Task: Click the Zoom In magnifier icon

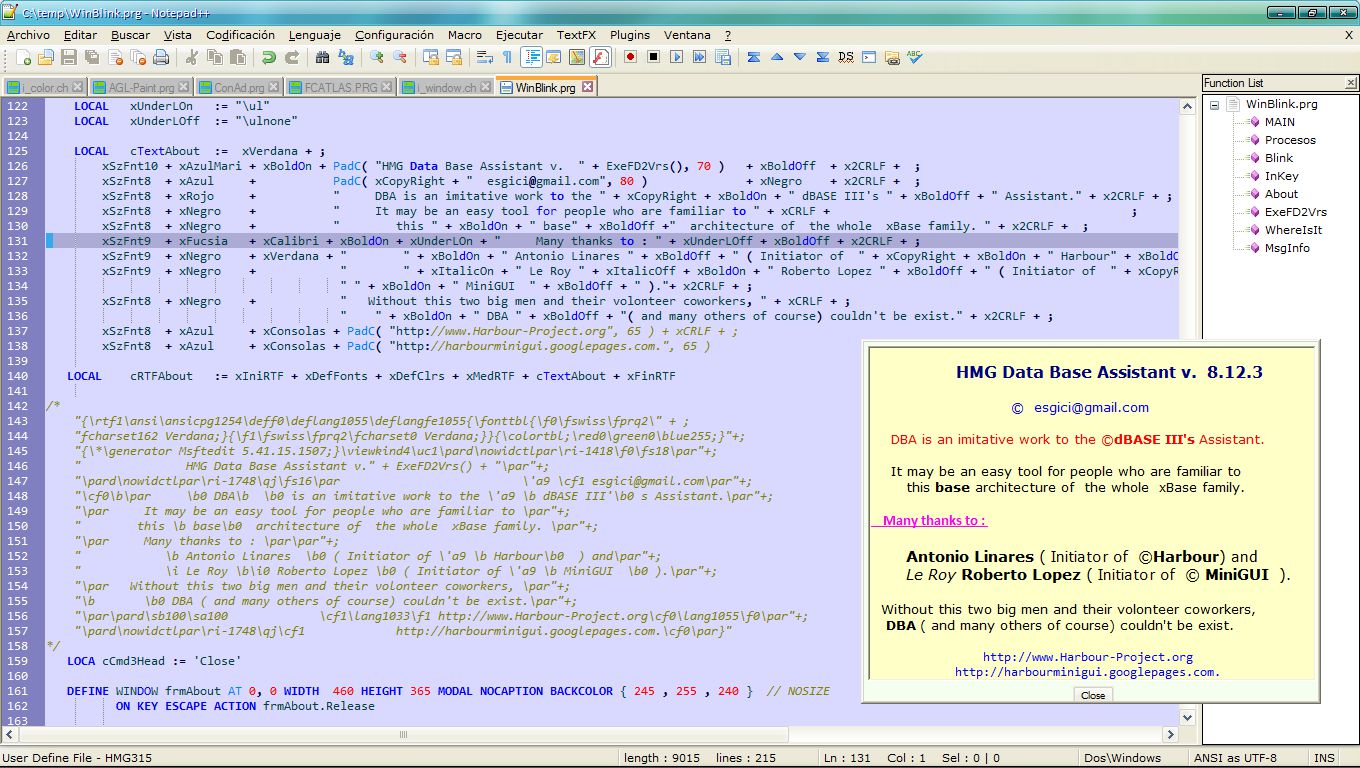Action: pos(376,57)
